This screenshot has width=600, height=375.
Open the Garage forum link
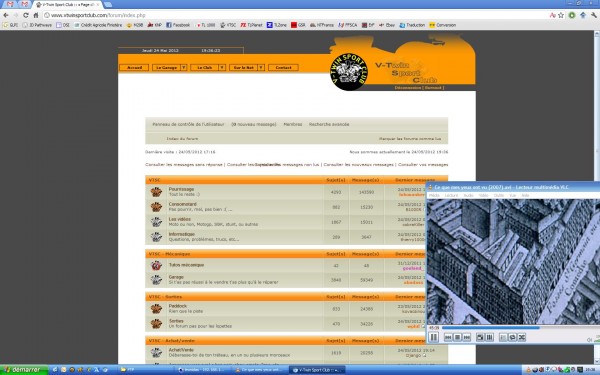[x=176, y=277]
